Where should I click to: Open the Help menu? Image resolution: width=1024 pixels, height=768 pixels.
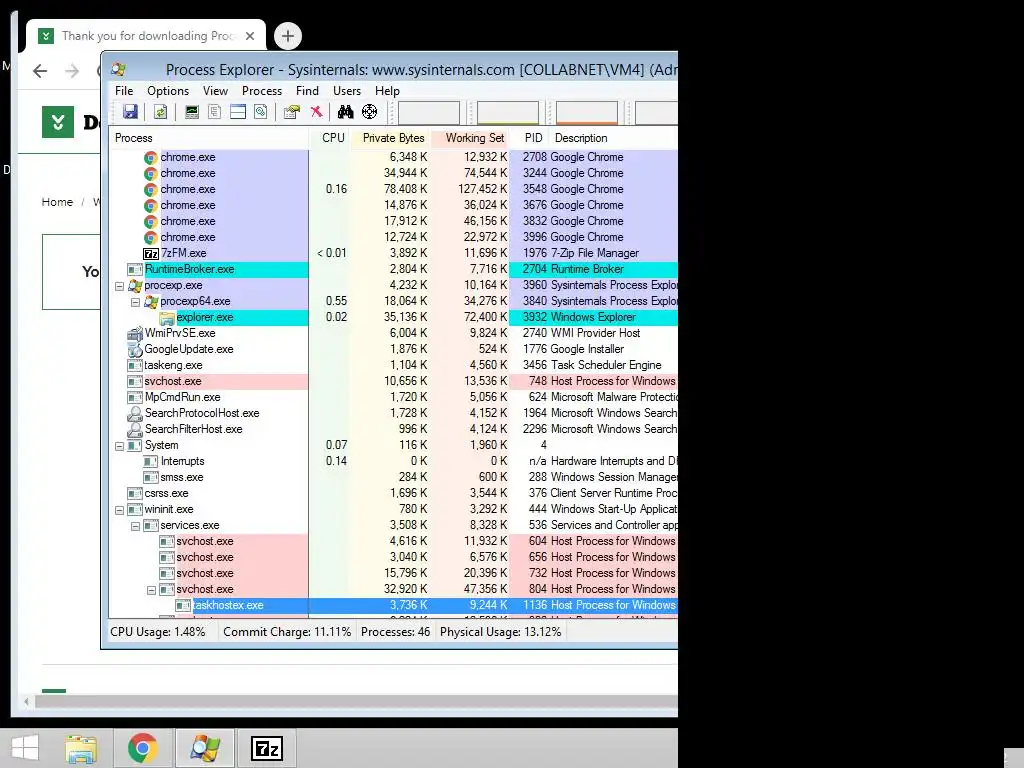click(387, 91)
